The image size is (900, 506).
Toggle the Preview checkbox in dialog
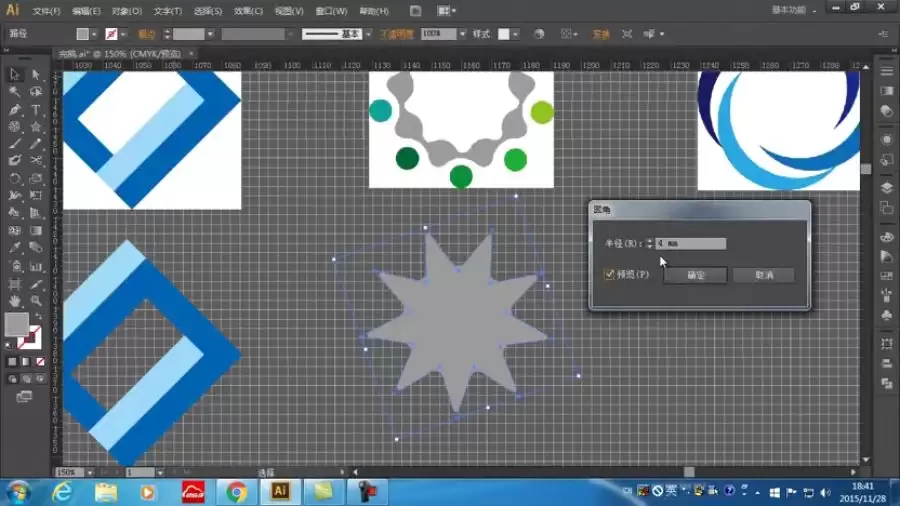[609, 274]
